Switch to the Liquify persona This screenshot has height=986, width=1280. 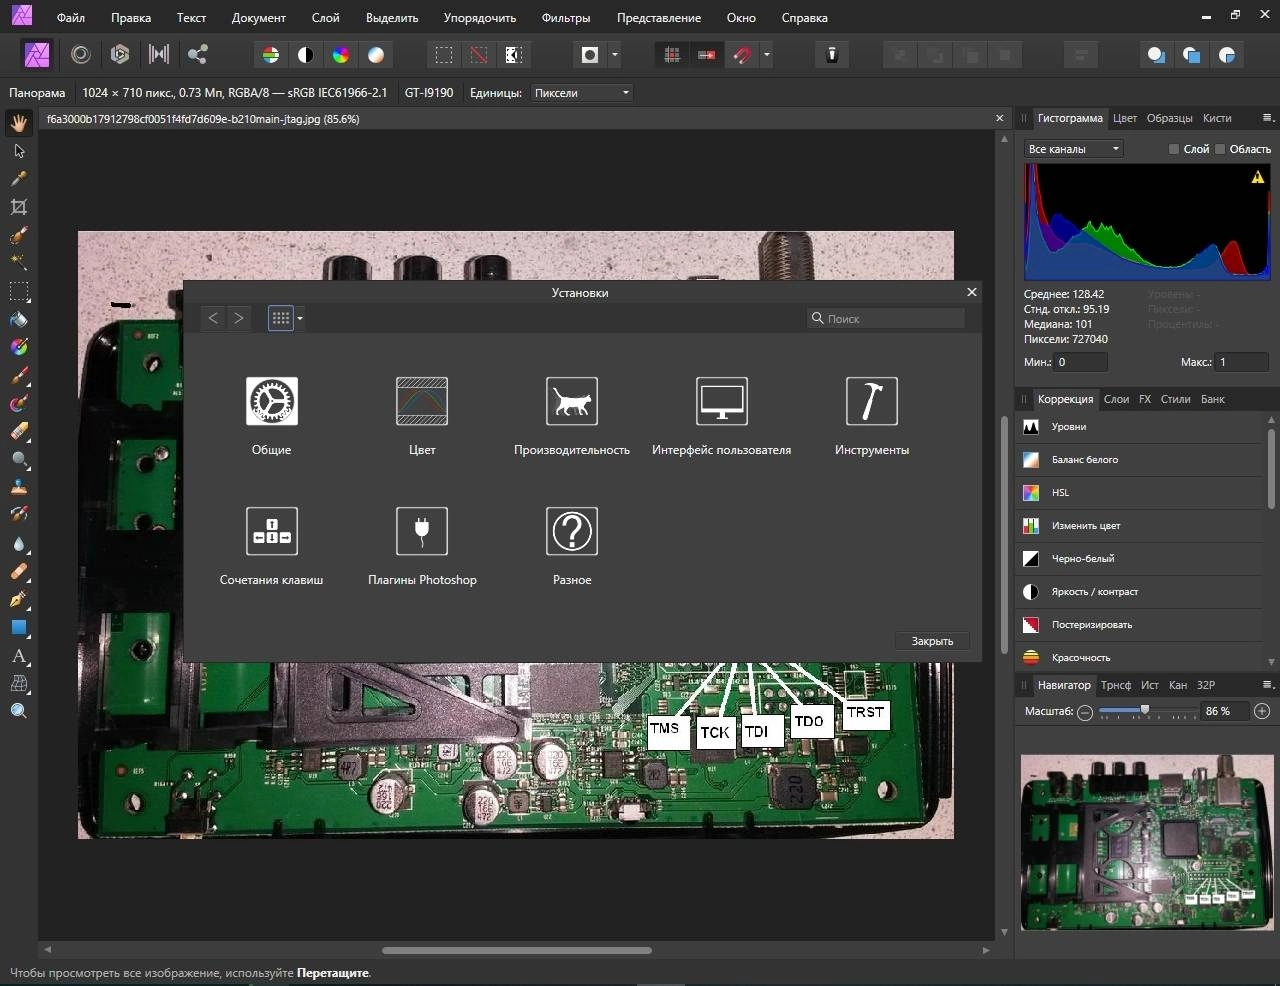(x=81, y=55)
